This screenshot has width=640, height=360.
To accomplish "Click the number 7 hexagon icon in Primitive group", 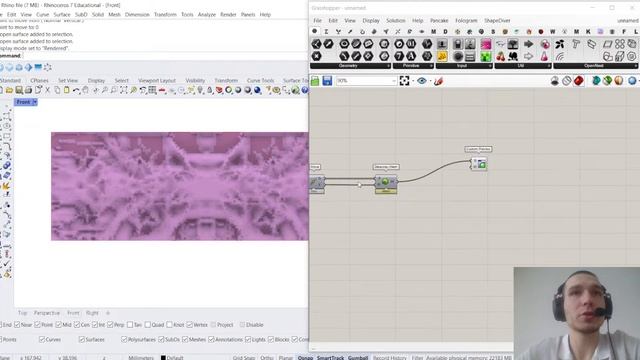I will click(x=399, y=56).
